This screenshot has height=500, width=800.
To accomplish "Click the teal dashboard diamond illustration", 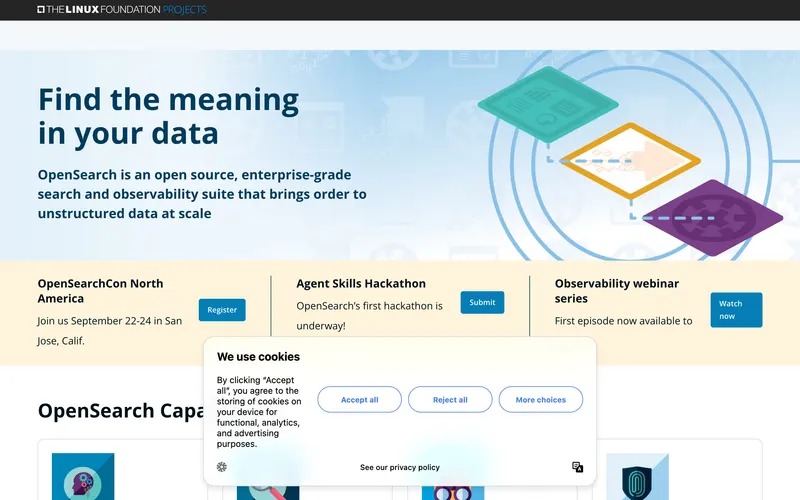I will [x=548, y=104].
